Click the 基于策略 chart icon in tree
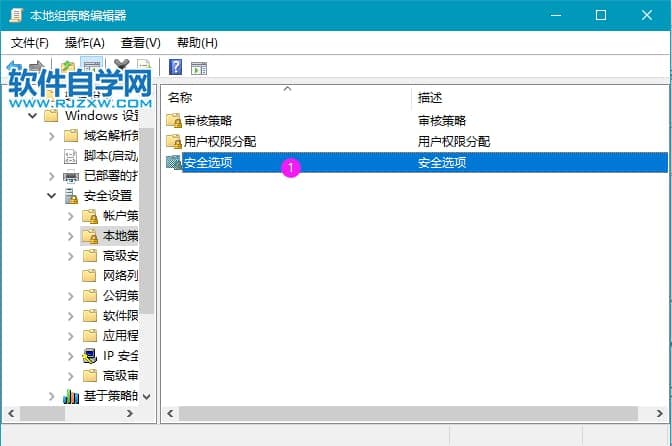Image resolution: width=672 pixels, height=446 pixels. click(71, 396)
